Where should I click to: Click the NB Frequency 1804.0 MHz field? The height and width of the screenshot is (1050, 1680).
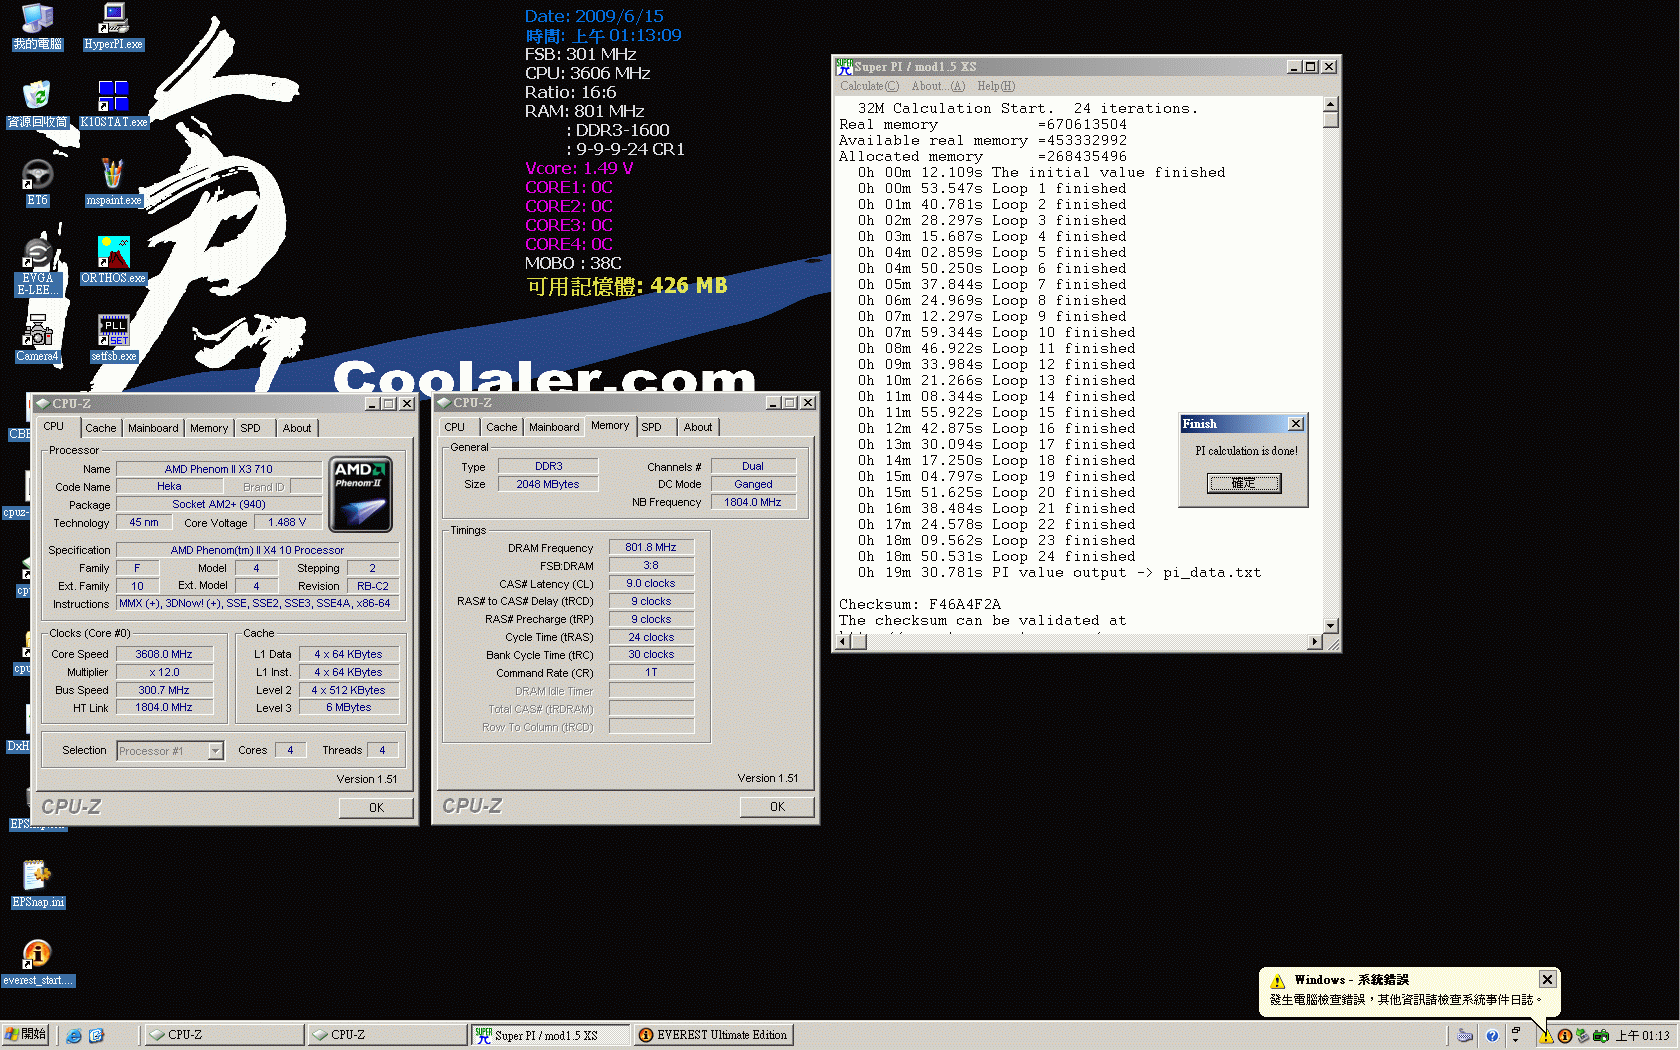coord(753,502)
